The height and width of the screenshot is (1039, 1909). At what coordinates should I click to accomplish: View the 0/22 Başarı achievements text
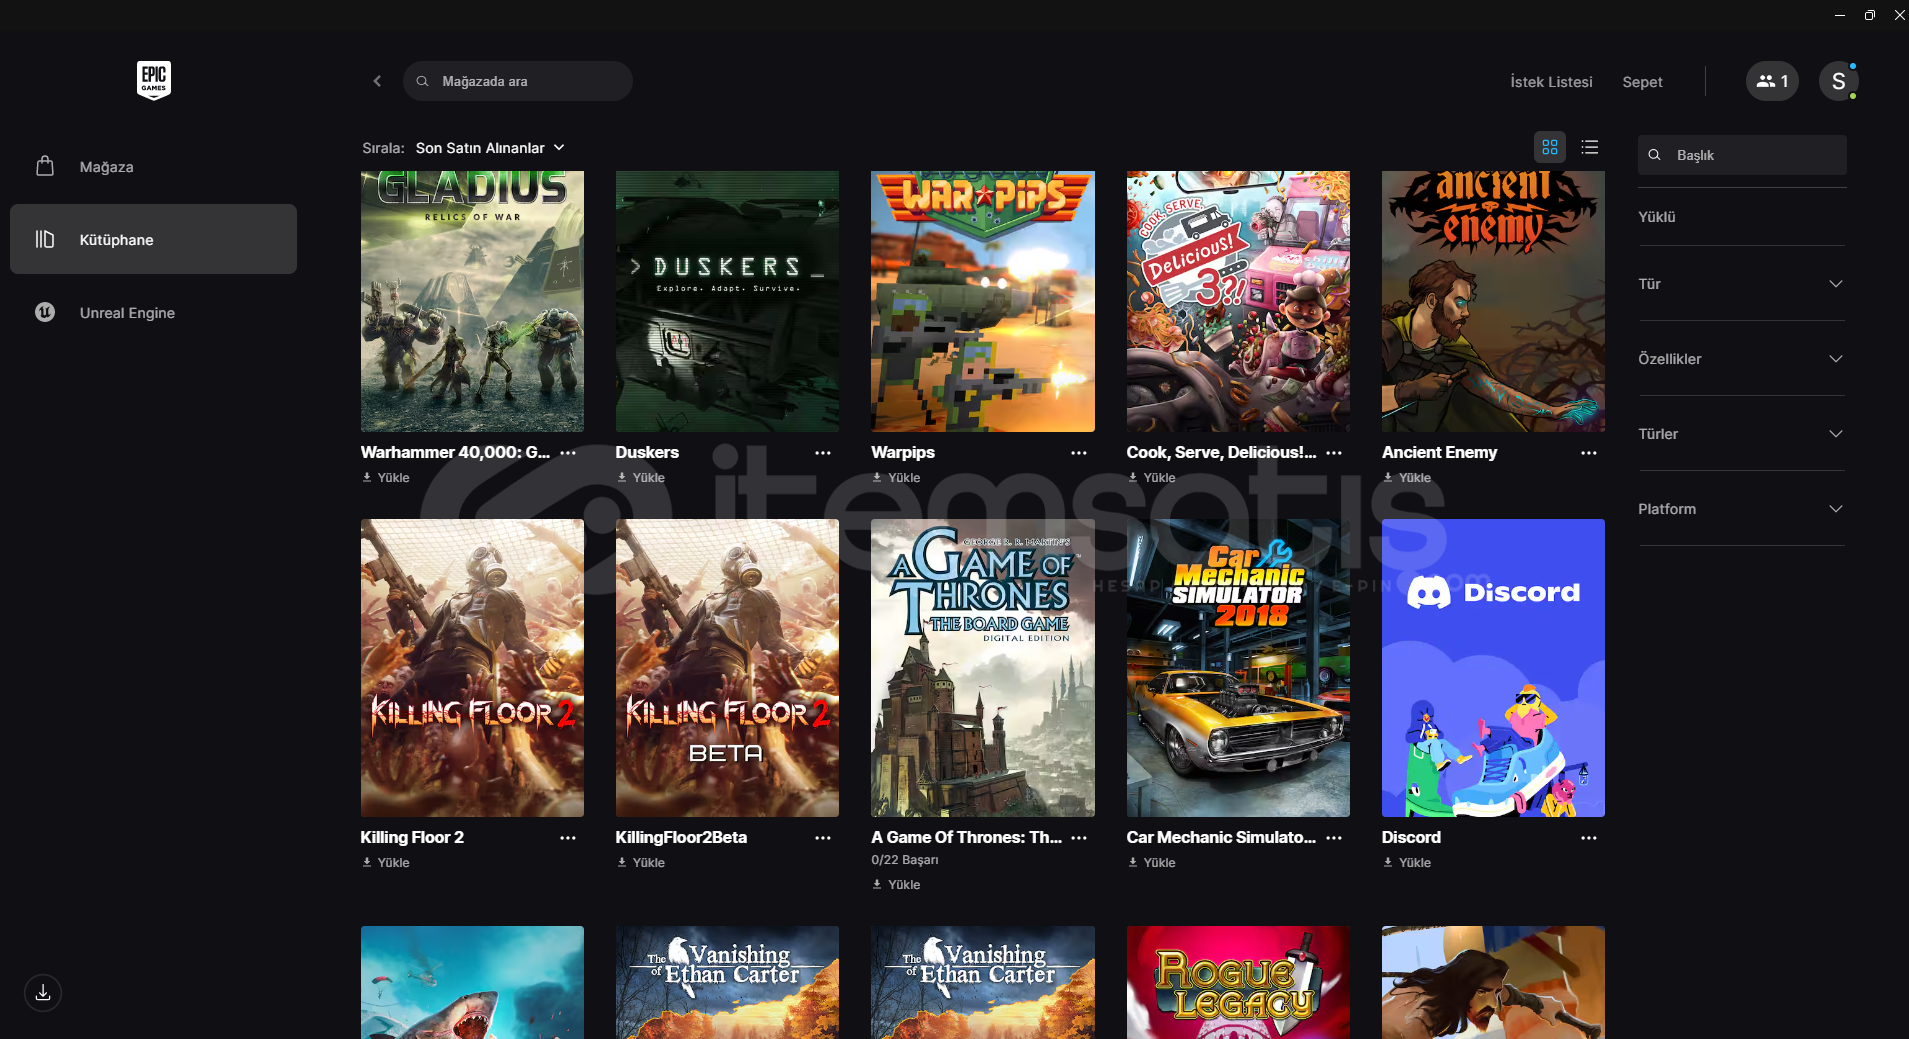click(905, 860)
